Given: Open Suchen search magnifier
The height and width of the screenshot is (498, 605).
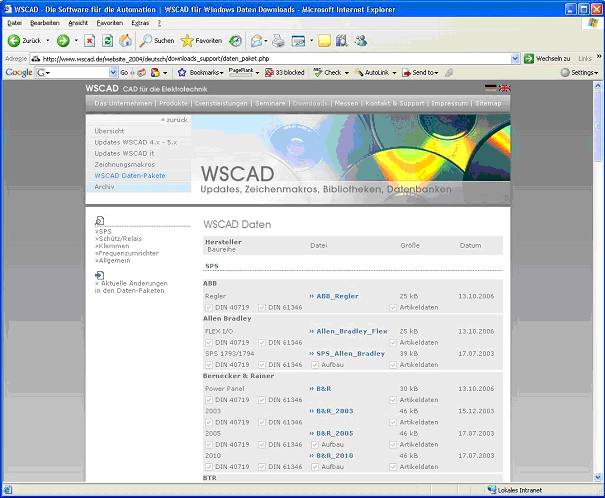Looking at the screenshot, I should click(x=145, y=41).
